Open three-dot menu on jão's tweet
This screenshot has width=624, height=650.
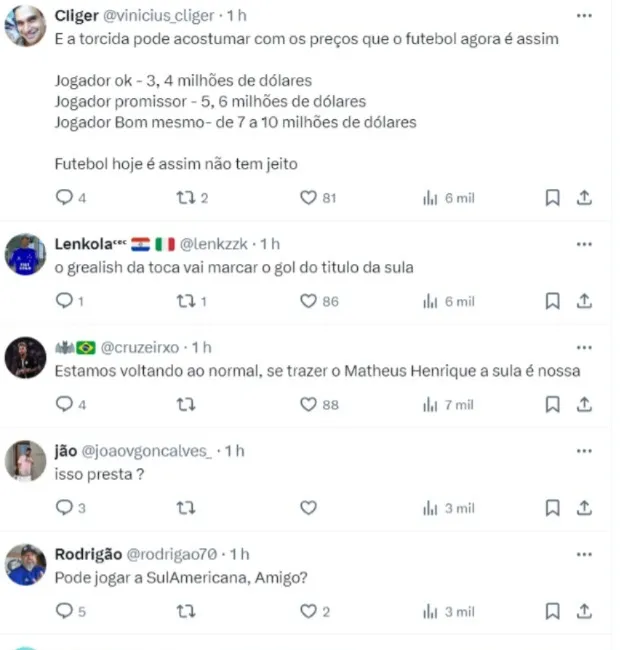[584, 451]
